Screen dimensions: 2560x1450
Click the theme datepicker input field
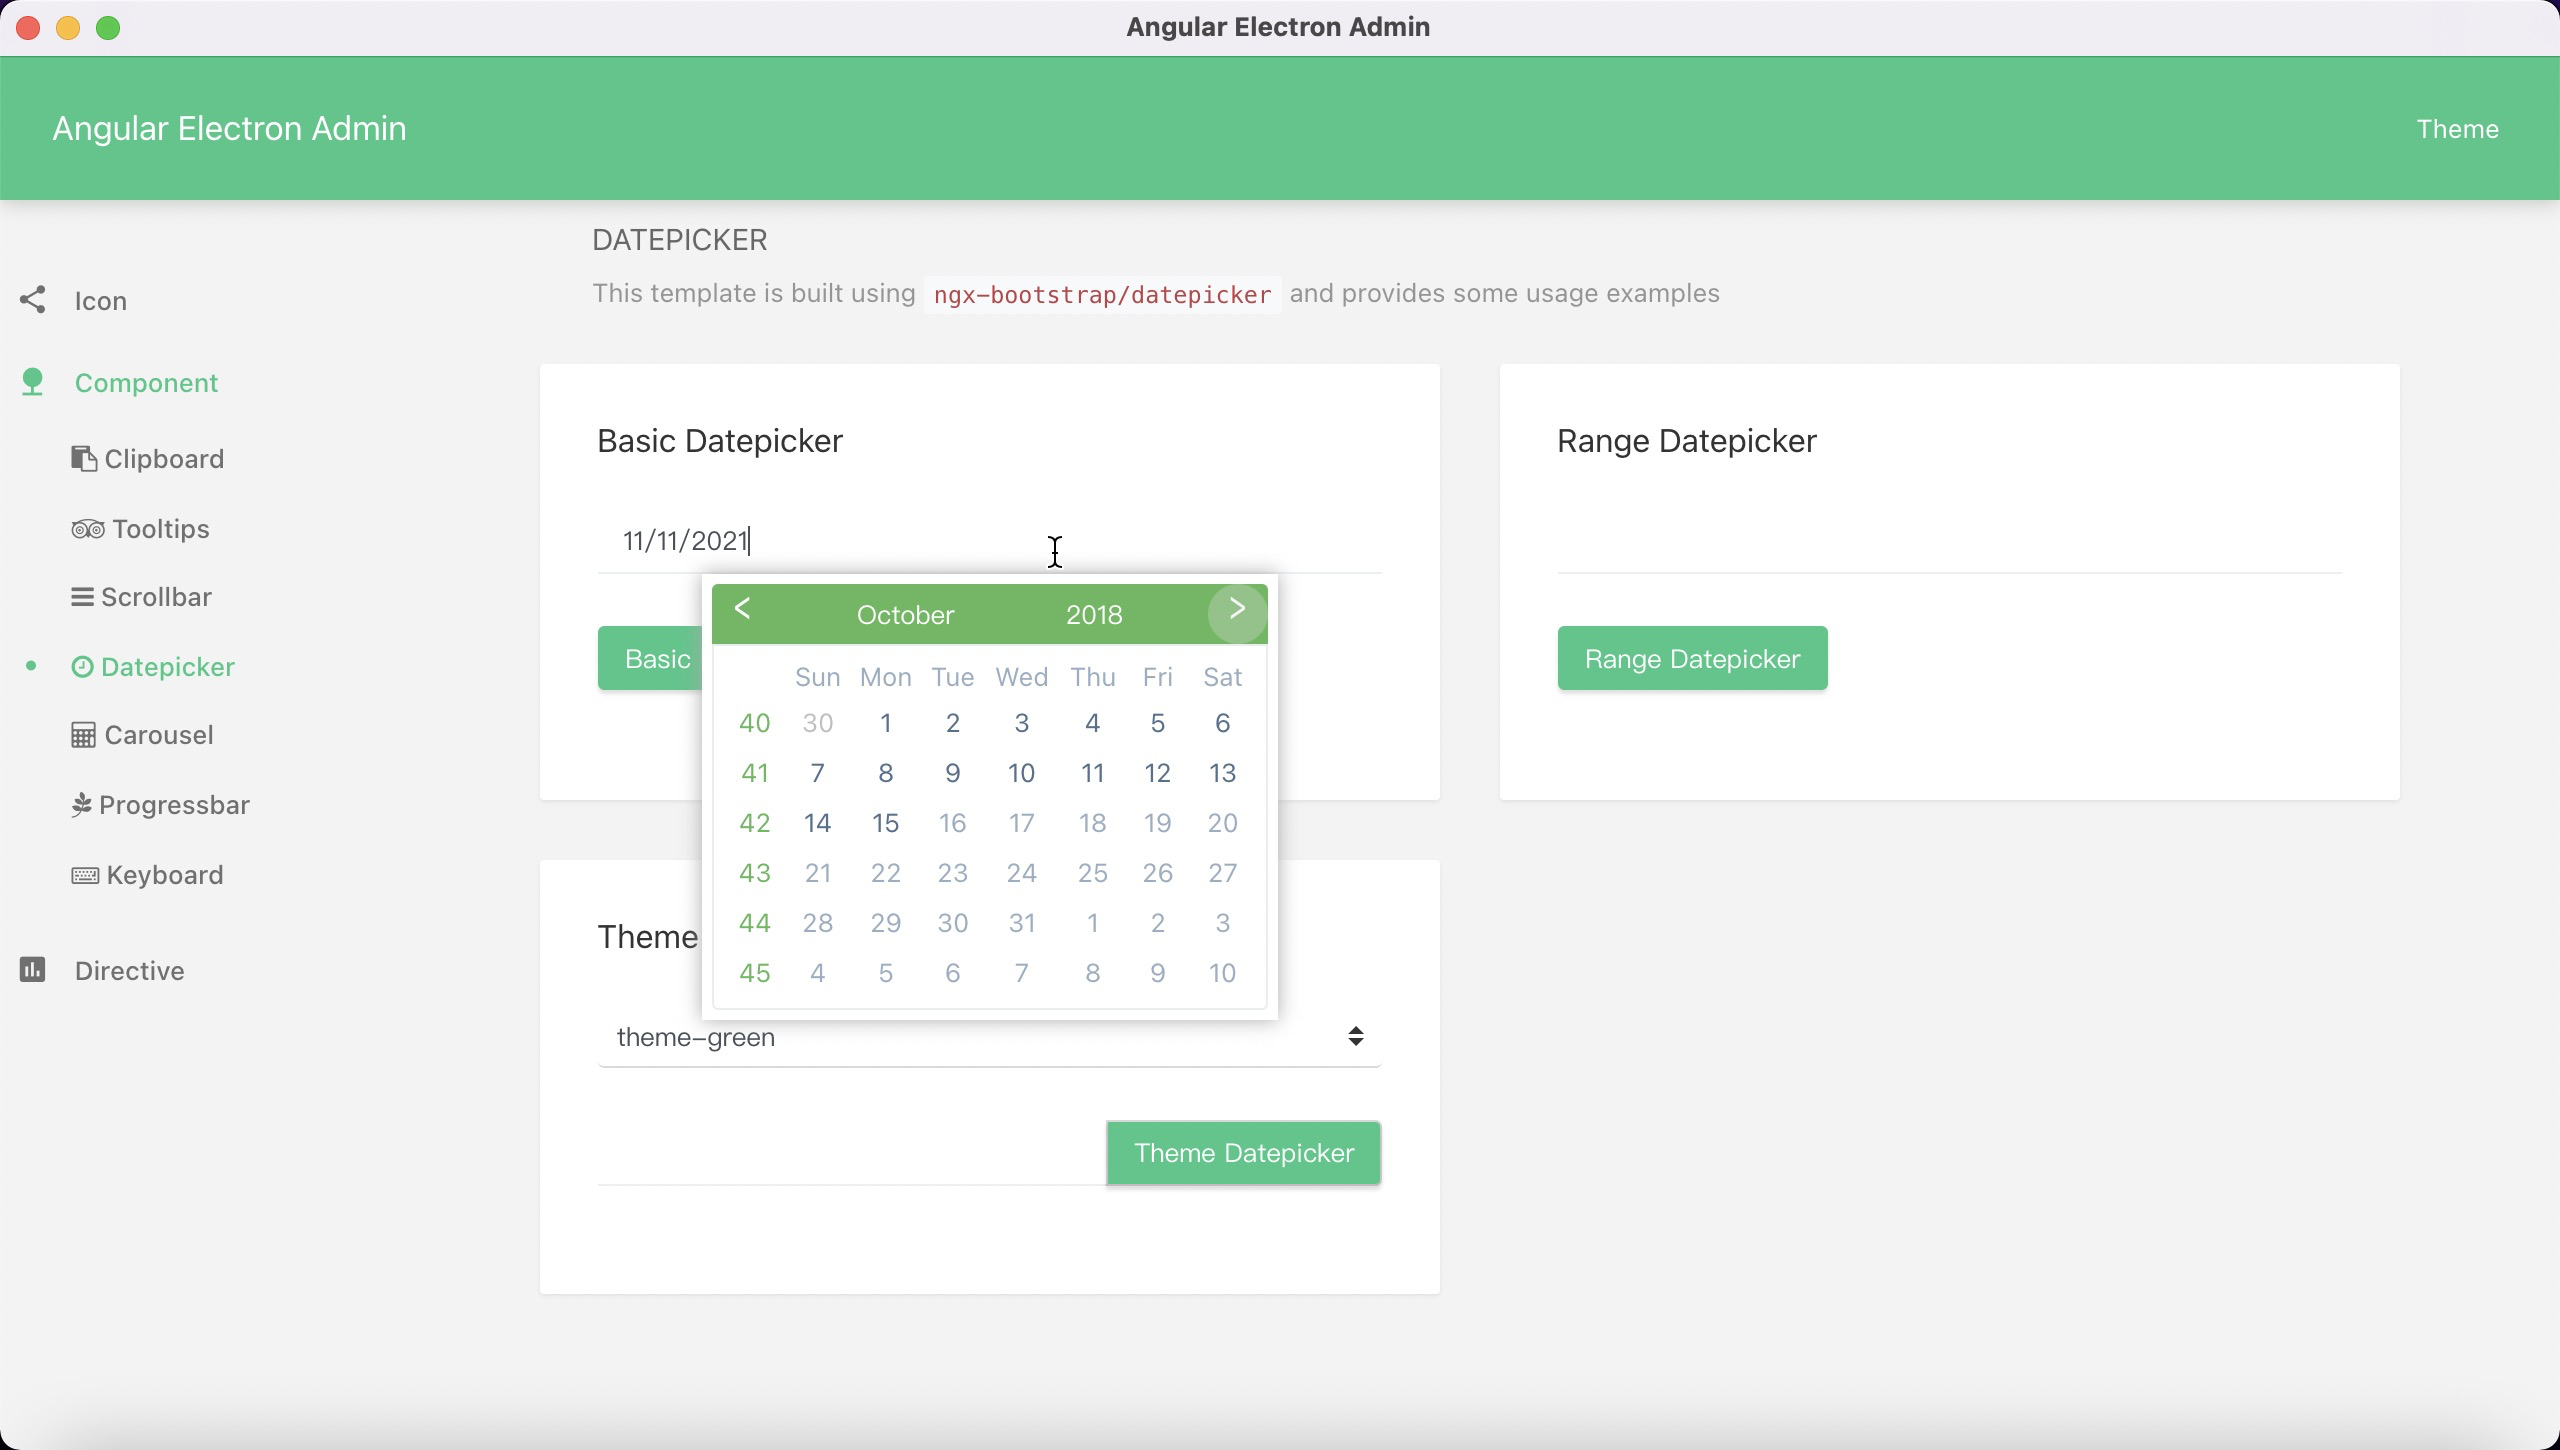coord(851,1153)
